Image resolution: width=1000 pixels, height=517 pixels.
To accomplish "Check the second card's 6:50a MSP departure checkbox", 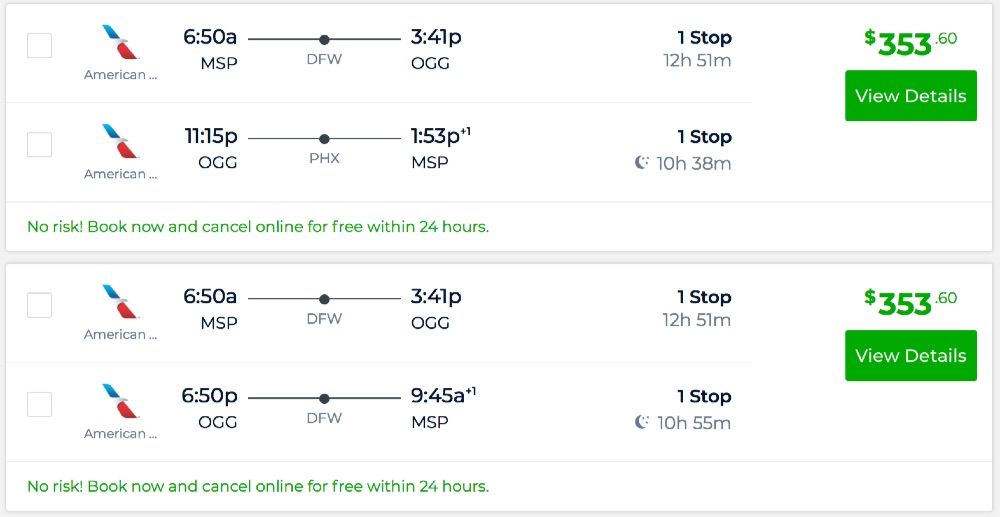I will tap(39, 305).
